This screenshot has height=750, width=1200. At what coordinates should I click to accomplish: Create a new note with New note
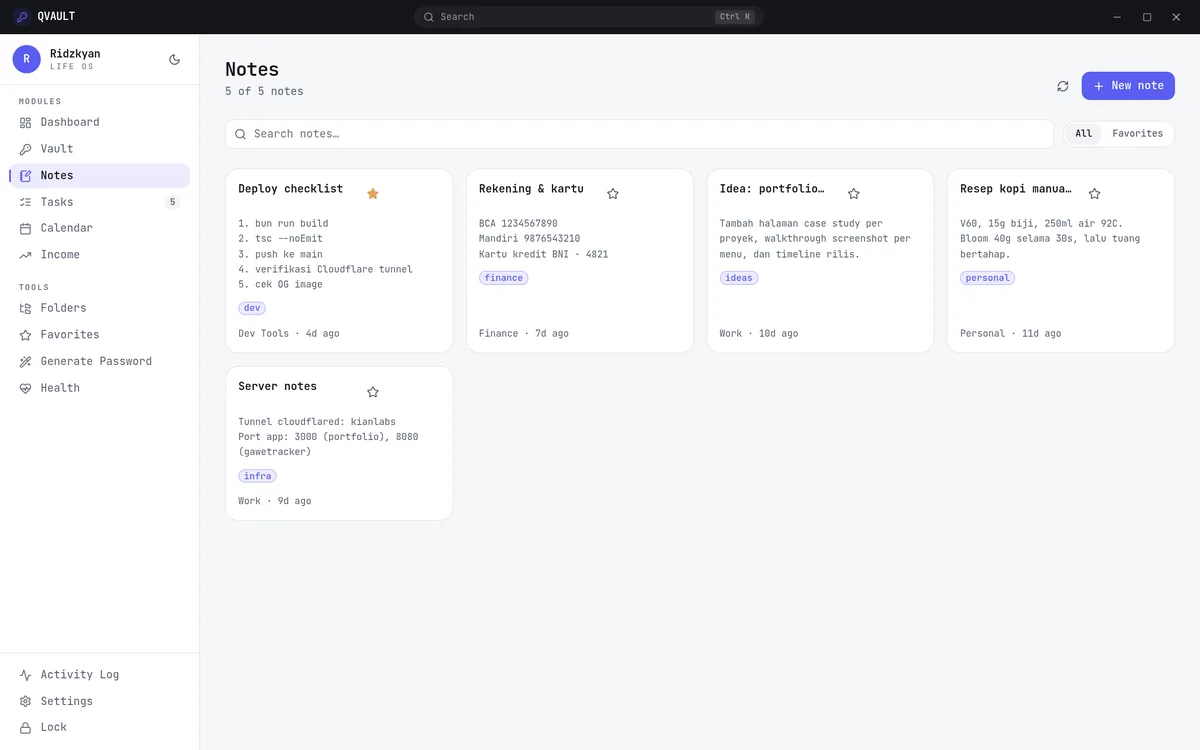(1128, 86)
